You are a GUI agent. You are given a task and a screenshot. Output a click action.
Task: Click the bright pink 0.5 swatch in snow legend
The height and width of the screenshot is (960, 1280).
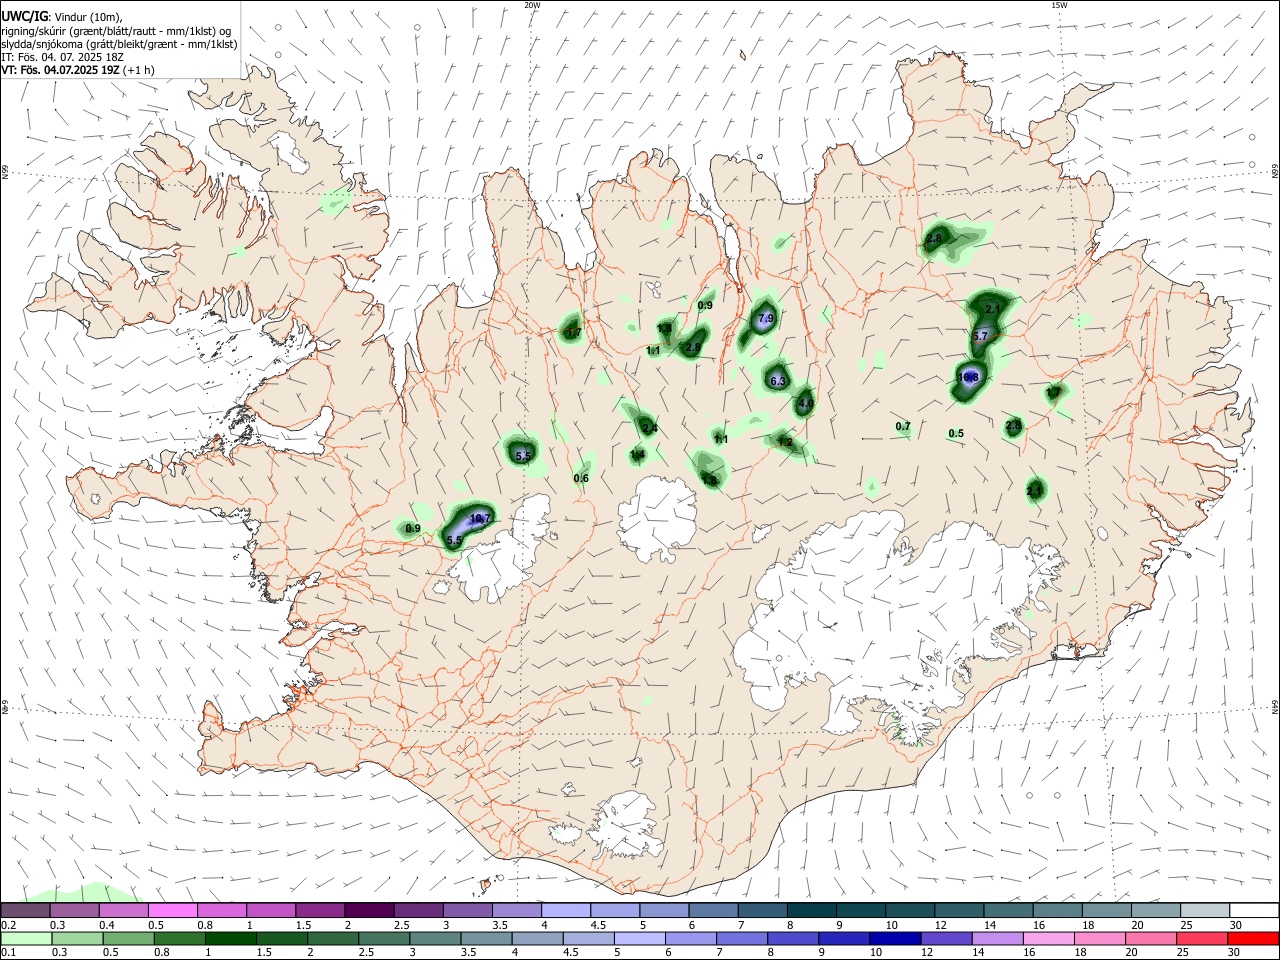coord(173,910)
